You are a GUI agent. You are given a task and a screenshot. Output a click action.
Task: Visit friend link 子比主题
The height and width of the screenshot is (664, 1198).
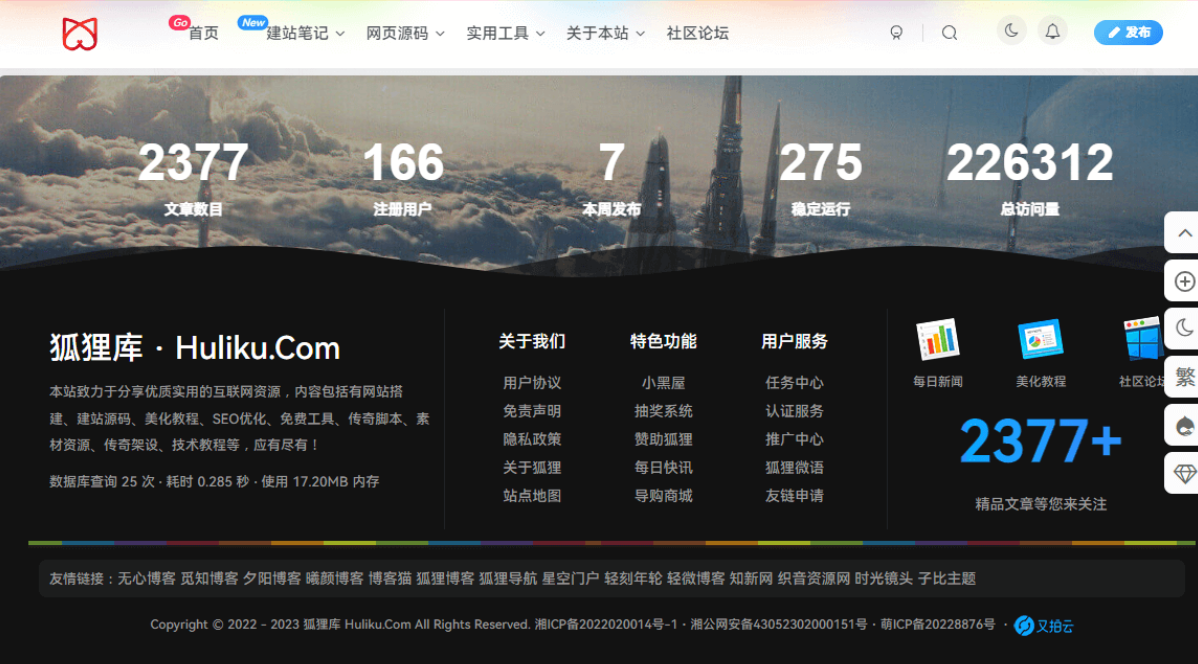tap(947, 578)
